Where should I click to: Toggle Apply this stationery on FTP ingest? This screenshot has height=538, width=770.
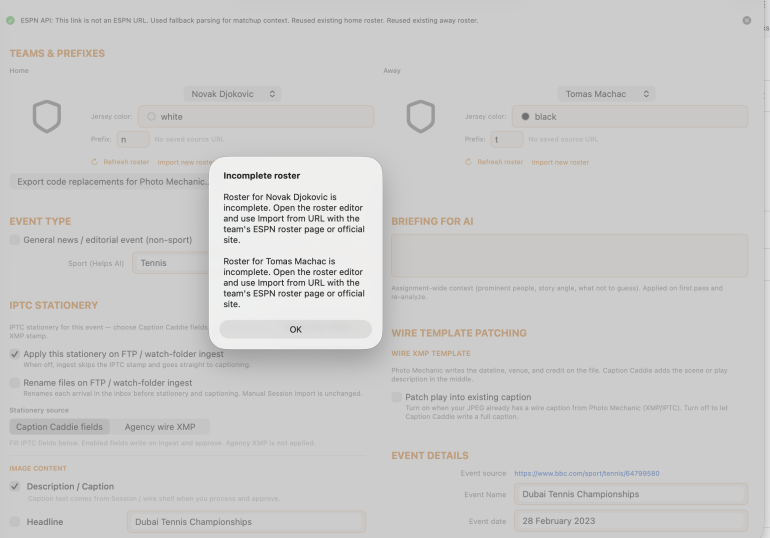15,354
